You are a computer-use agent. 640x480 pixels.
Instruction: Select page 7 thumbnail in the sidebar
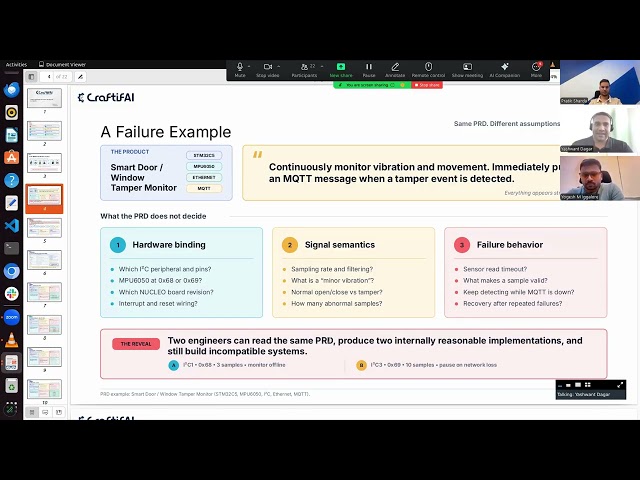44,292
